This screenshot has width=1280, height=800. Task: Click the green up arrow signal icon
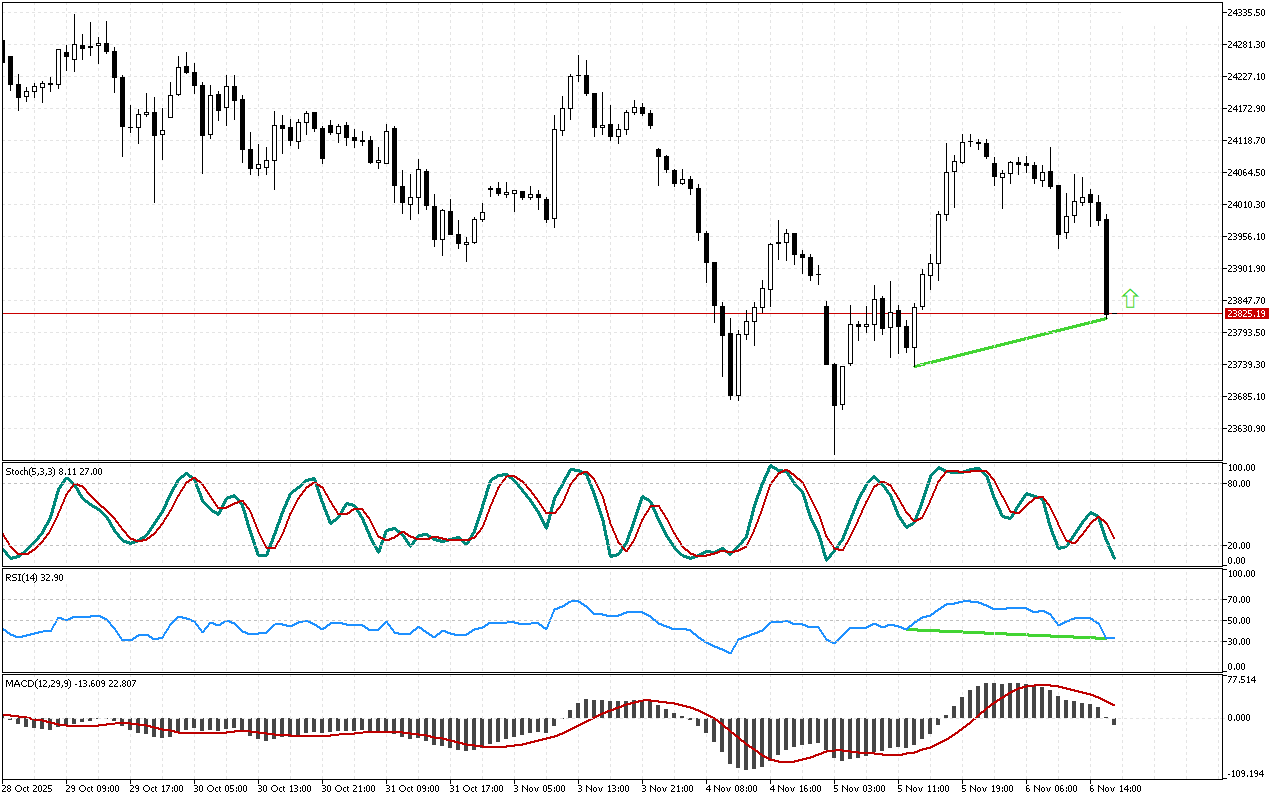click(1130, 298)
